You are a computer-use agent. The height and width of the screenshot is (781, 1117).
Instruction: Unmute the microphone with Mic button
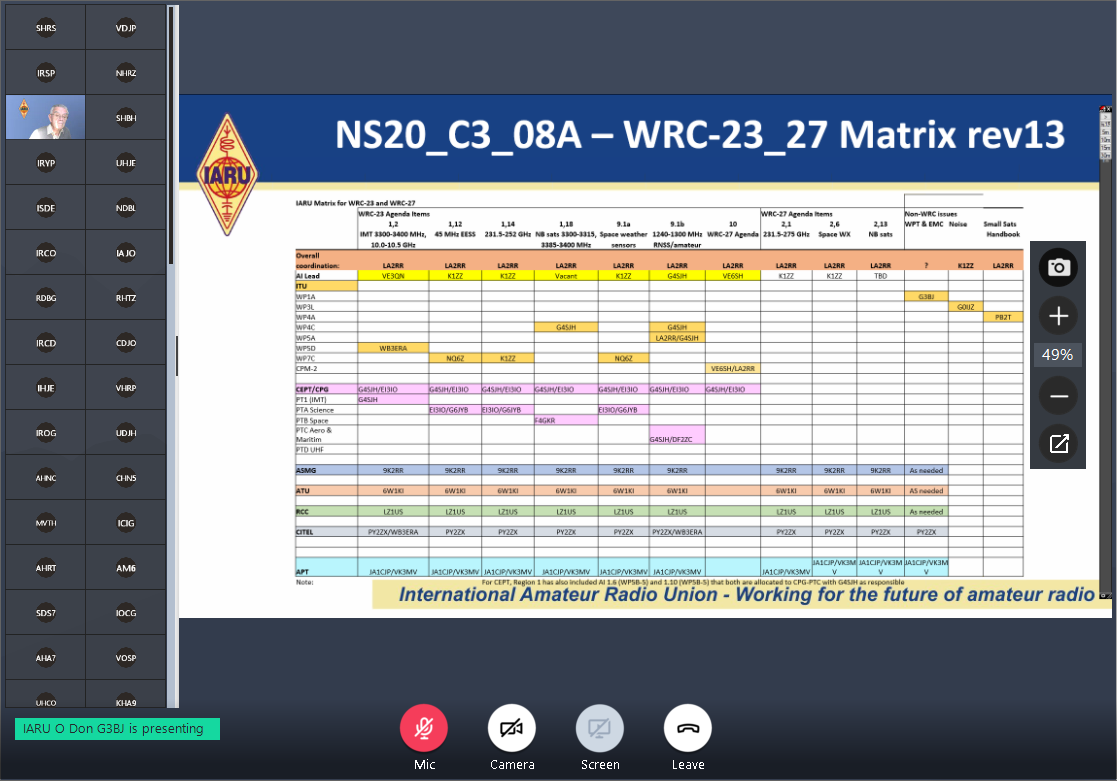pos(424,728)
